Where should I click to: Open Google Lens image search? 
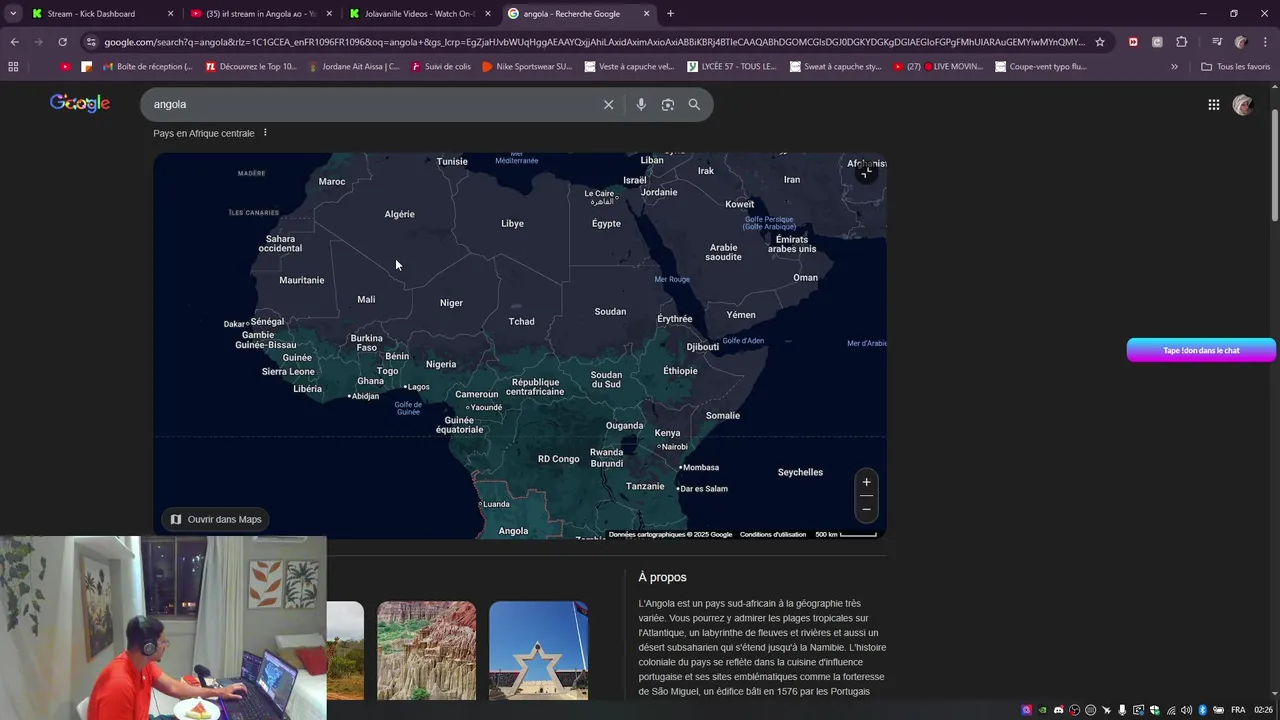668,104
